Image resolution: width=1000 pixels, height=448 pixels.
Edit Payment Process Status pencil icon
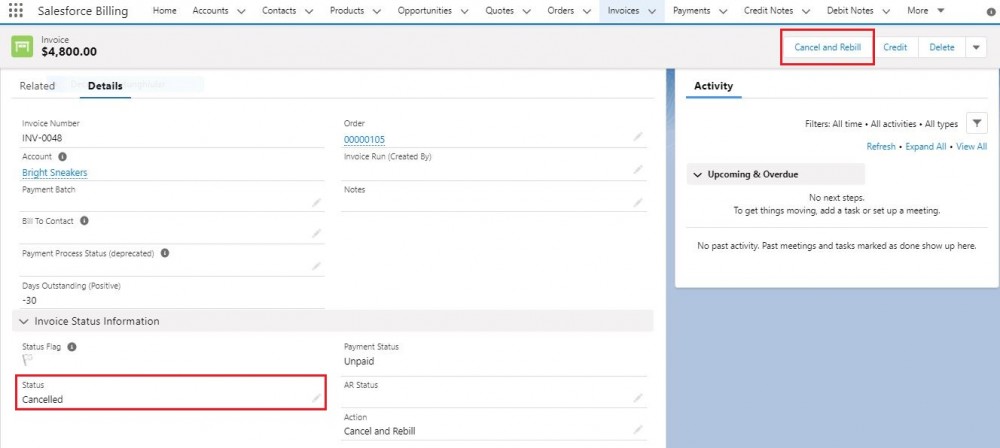click(x=316, y=266)
